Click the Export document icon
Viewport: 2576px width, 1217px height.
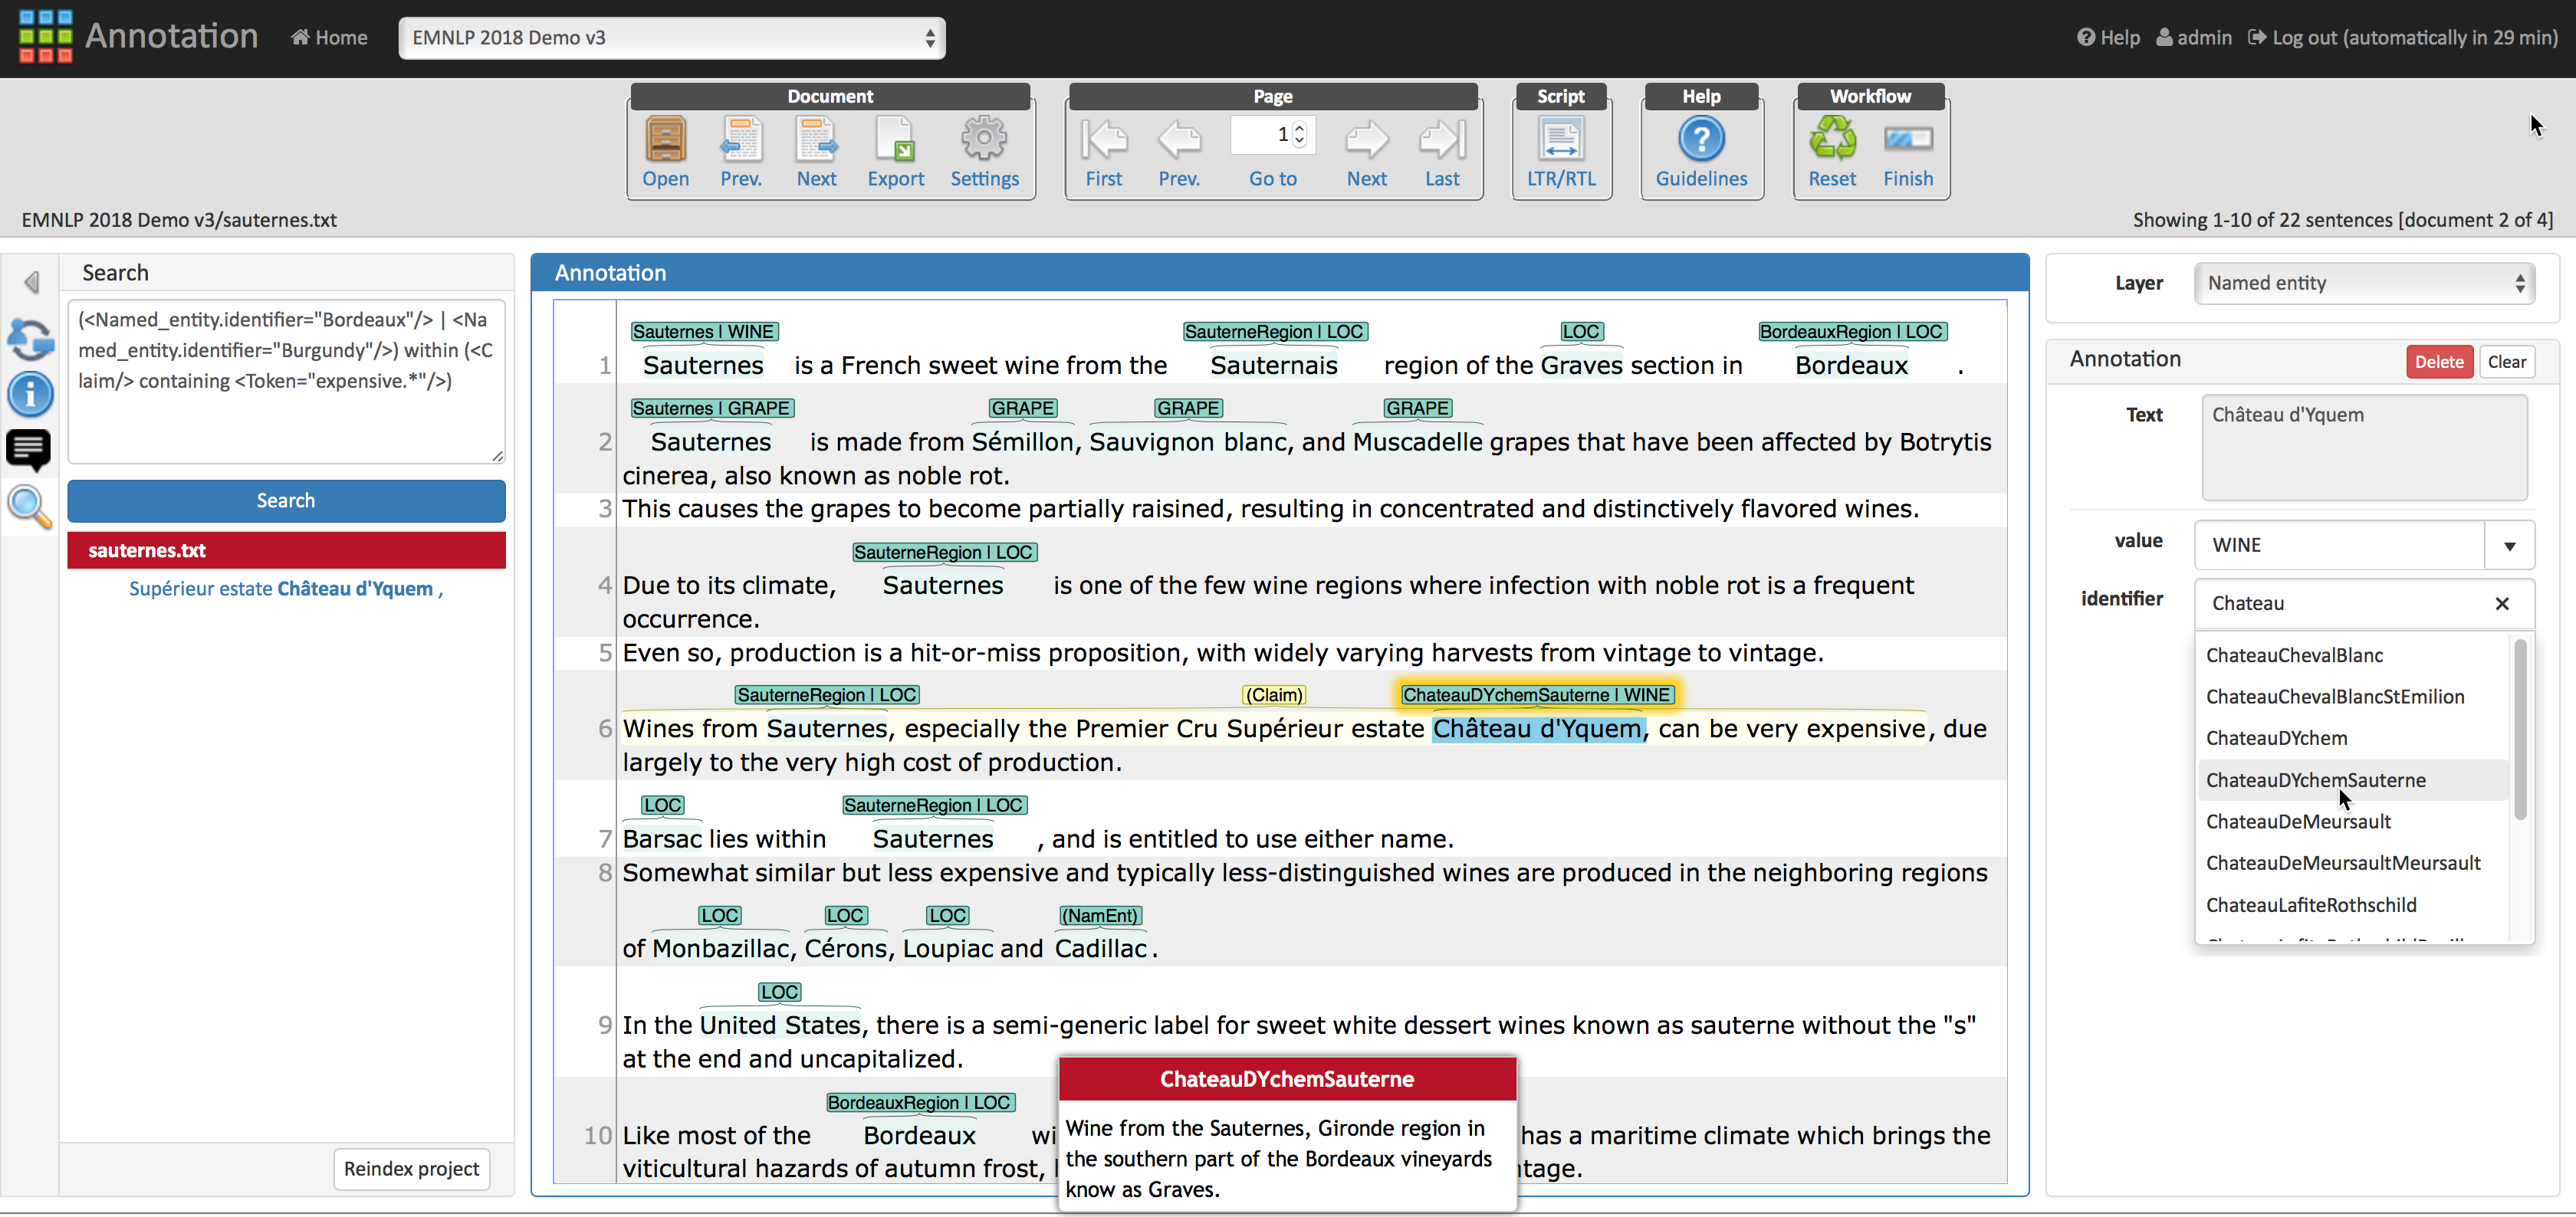pyautogui.click(x=895, y=151)
